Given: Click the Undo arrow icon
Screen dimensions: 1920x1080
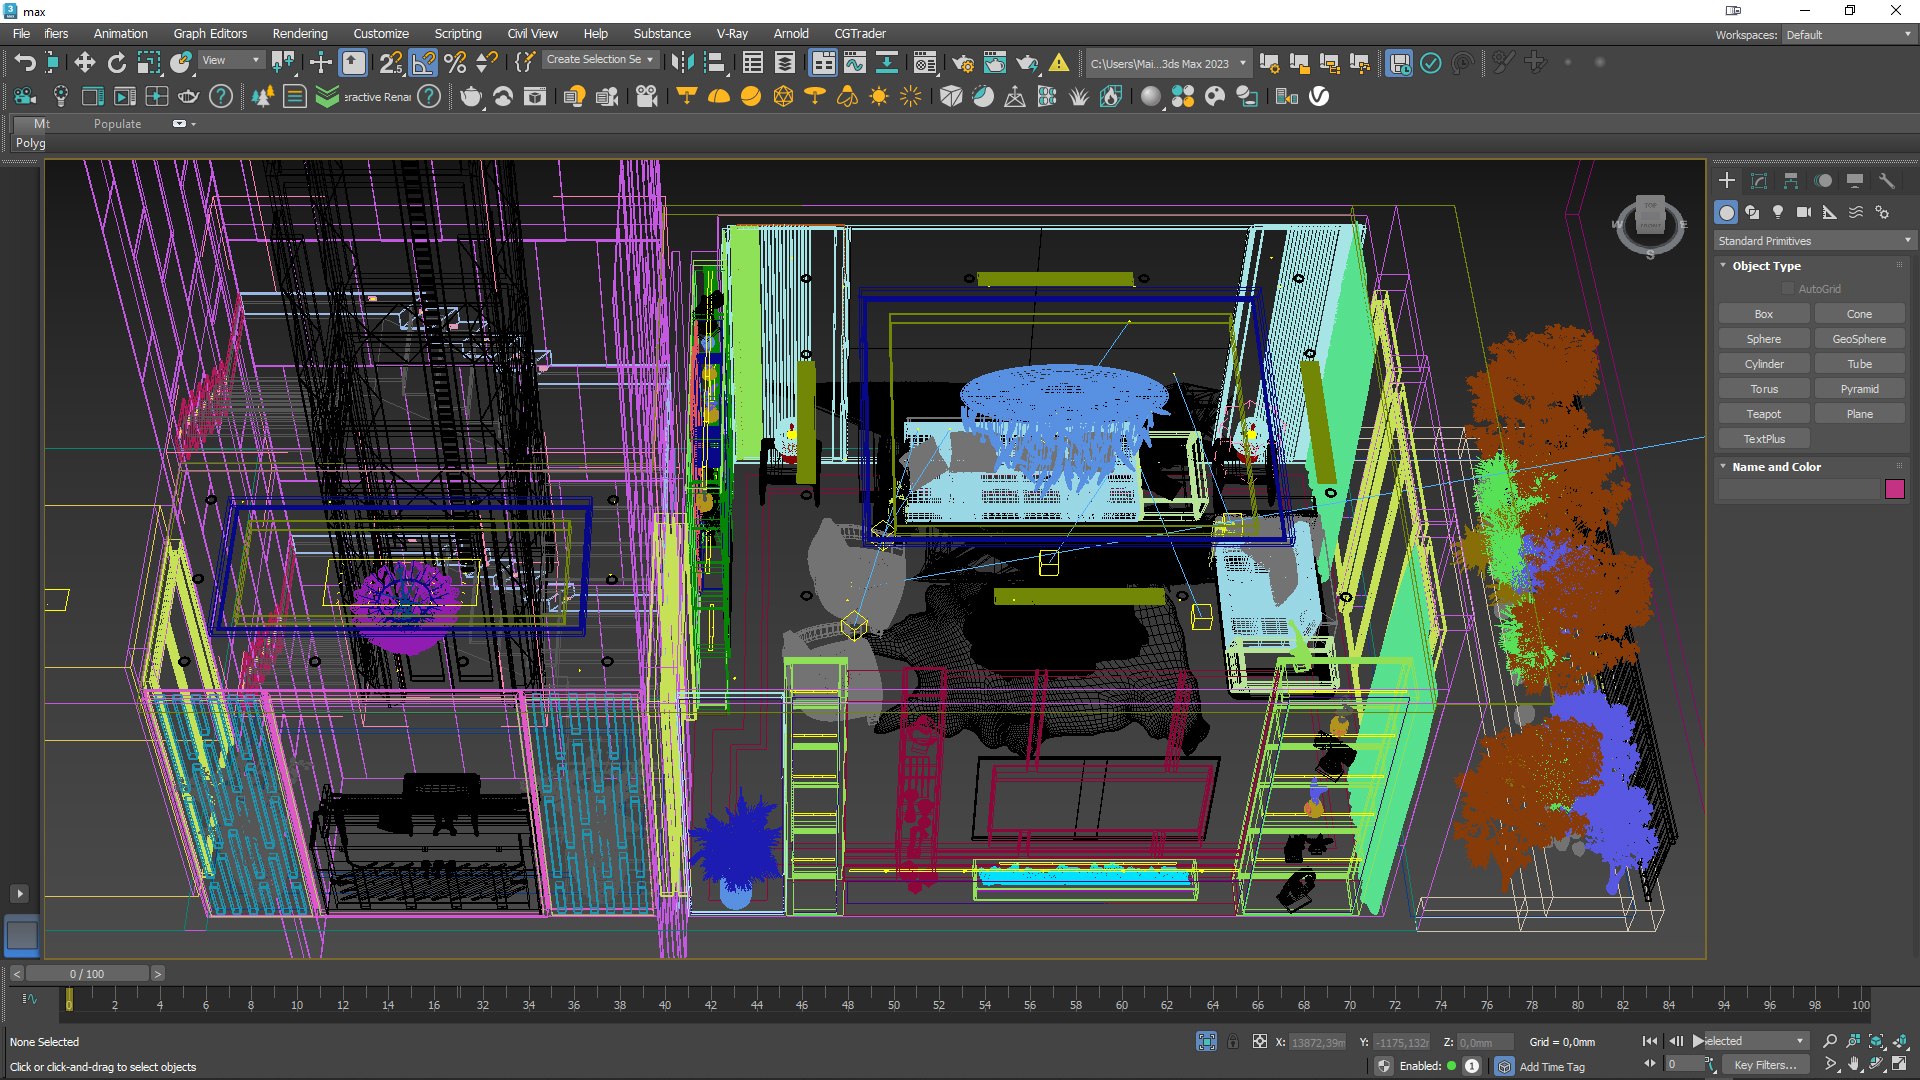Looking at the screenshot, I should [x=24, y=63].
